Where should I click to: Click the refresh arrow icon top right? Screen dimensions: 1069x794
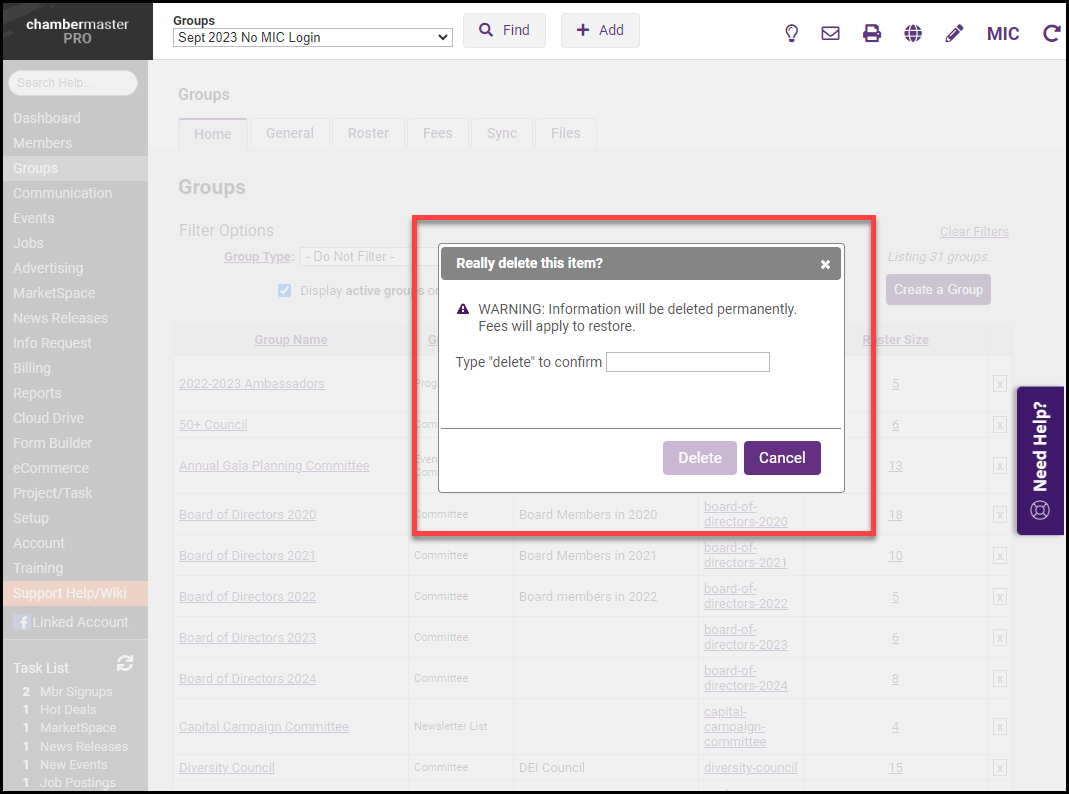pos(1051,33)
